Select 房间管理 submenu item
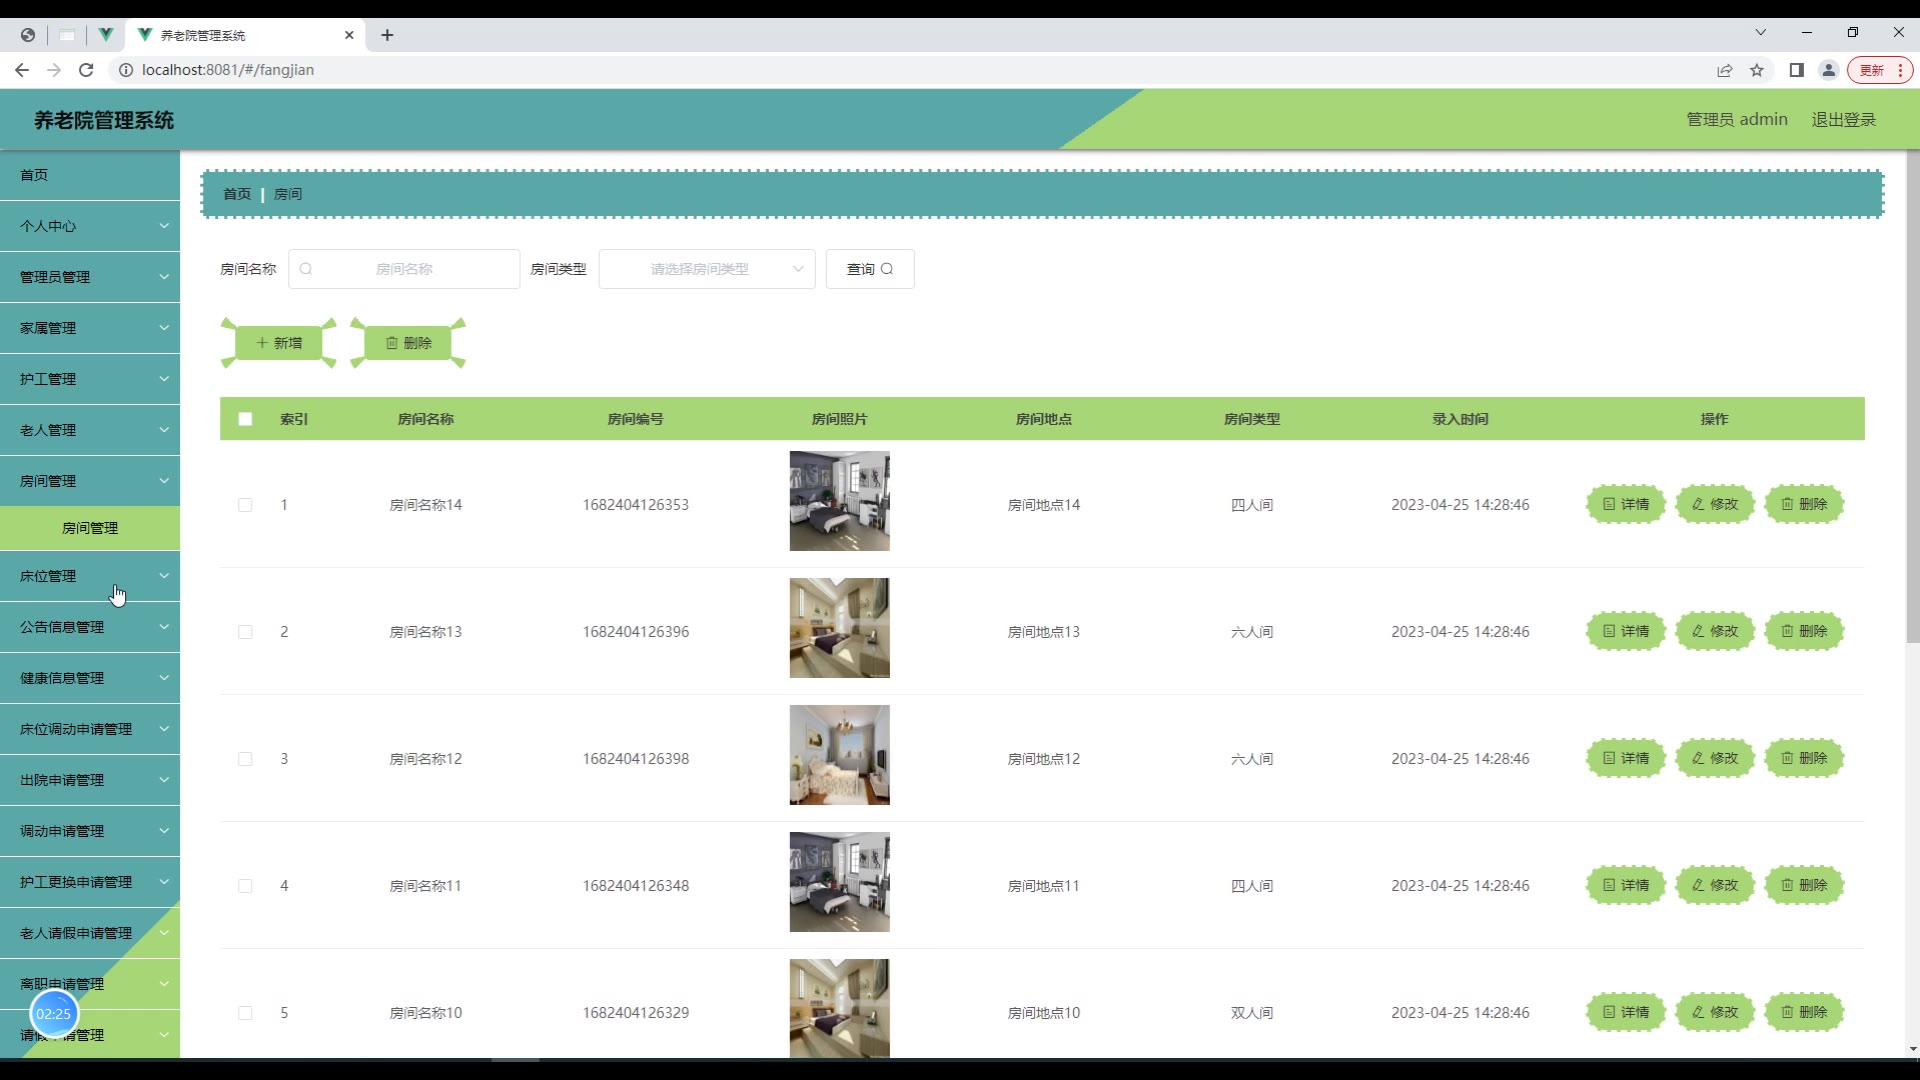This screenshot has height=1080, width=1920. pos(90,528)
